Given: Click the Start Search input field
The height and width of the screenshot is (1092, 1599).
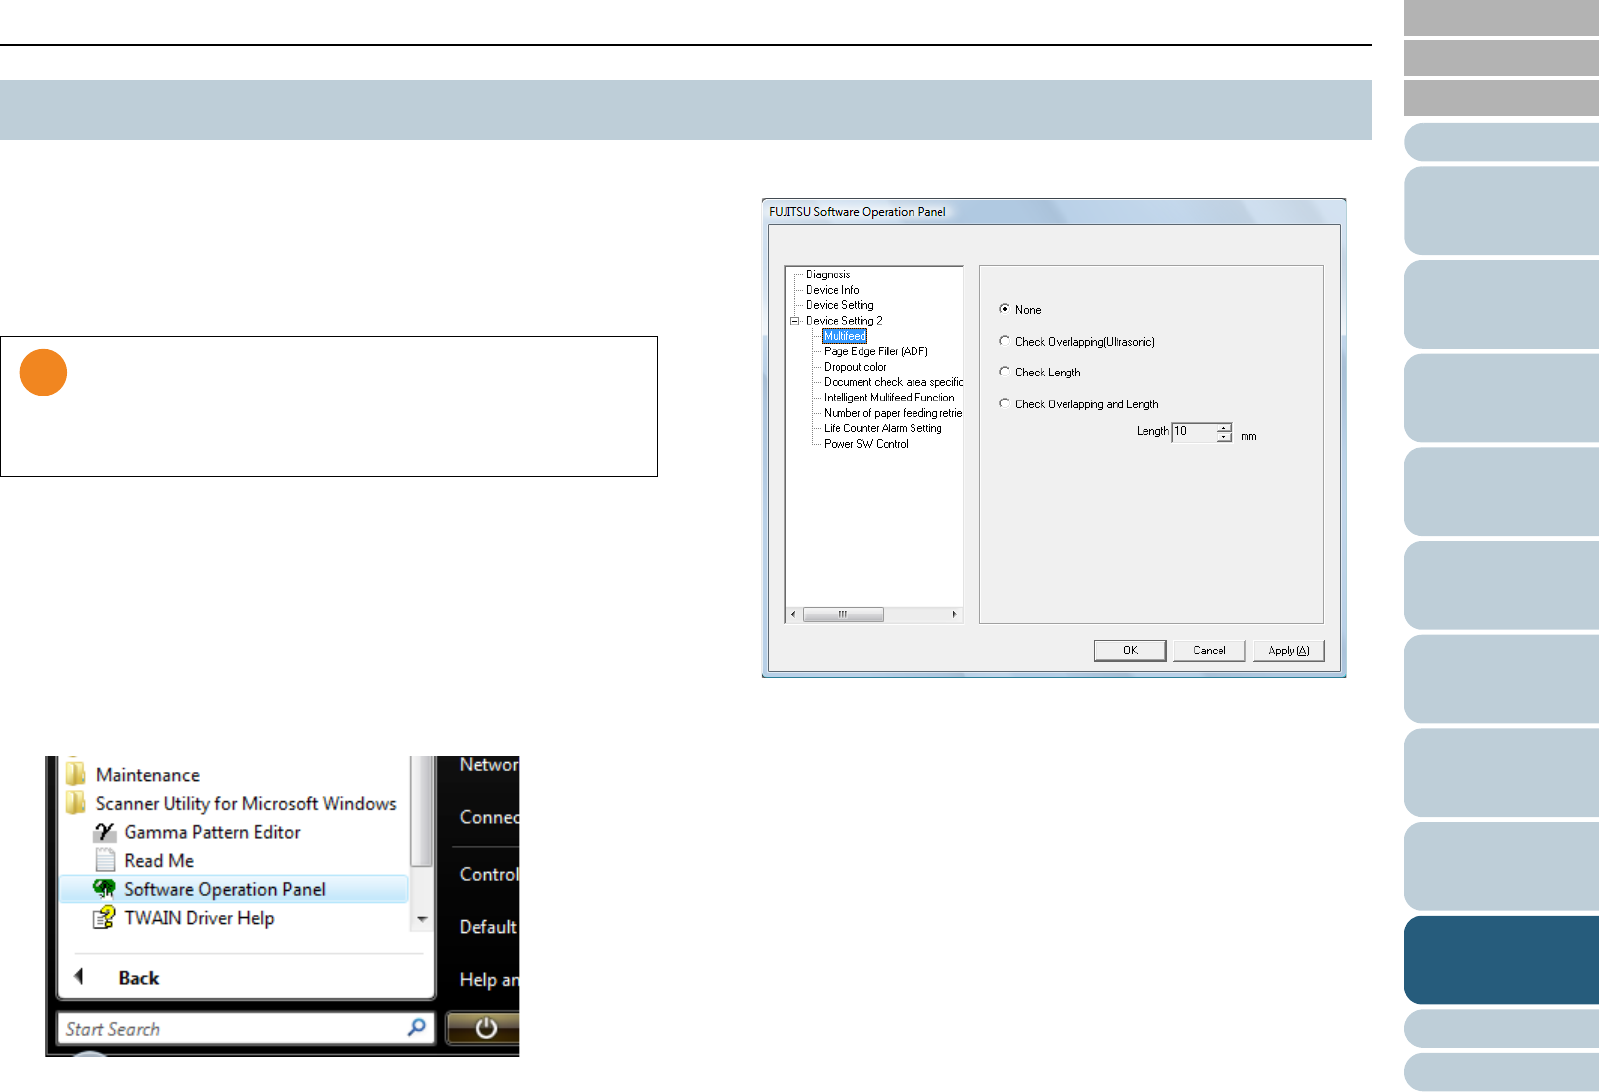Looking at the screenshot, I should coord(230,1028).
